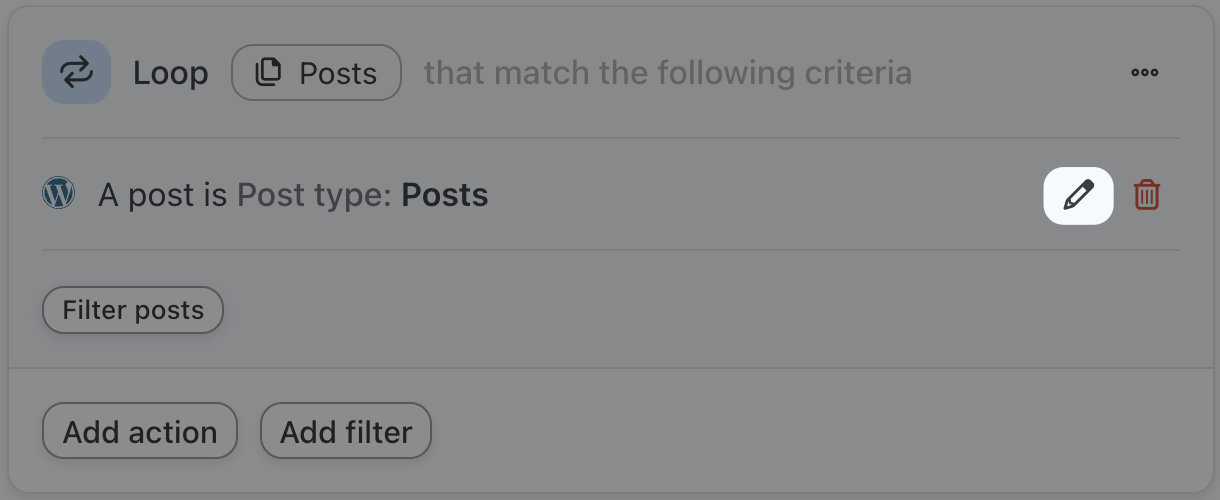
Task: Click the Add action button
Action: point(140,432)
